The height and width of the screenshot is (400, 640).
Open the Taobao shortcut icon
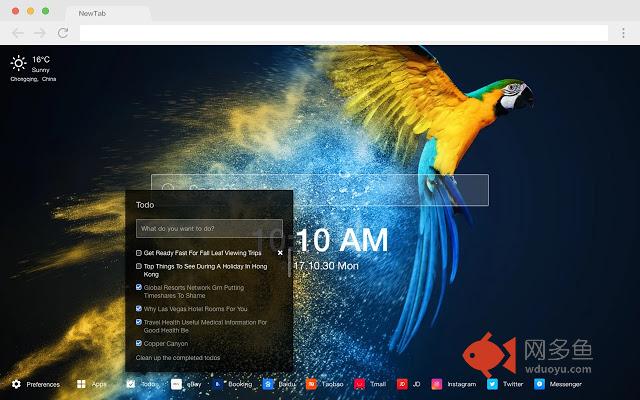[311, 384]
